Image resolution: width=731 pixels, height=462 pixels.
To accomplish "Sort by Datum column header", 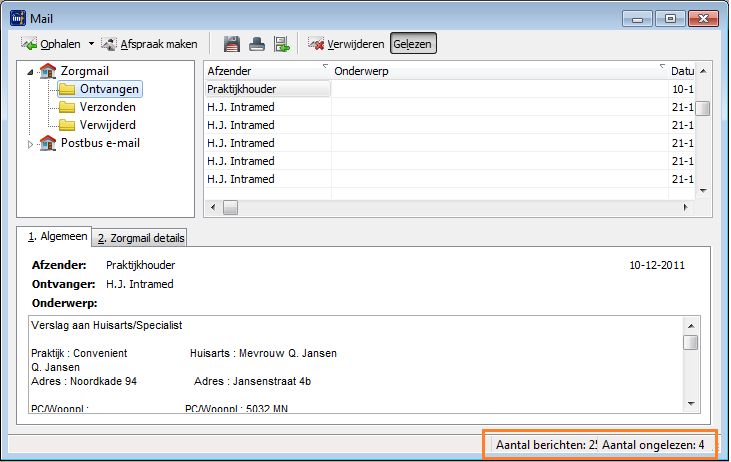I will coord(682,71).
